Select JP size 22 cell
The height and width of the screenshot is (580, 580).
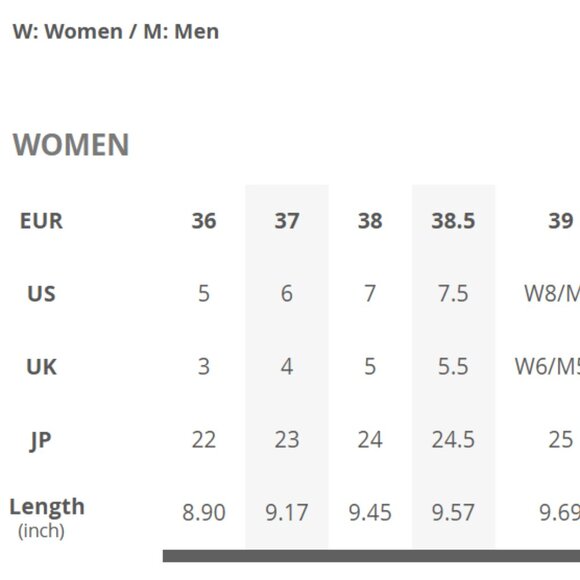tap(204, 440)
